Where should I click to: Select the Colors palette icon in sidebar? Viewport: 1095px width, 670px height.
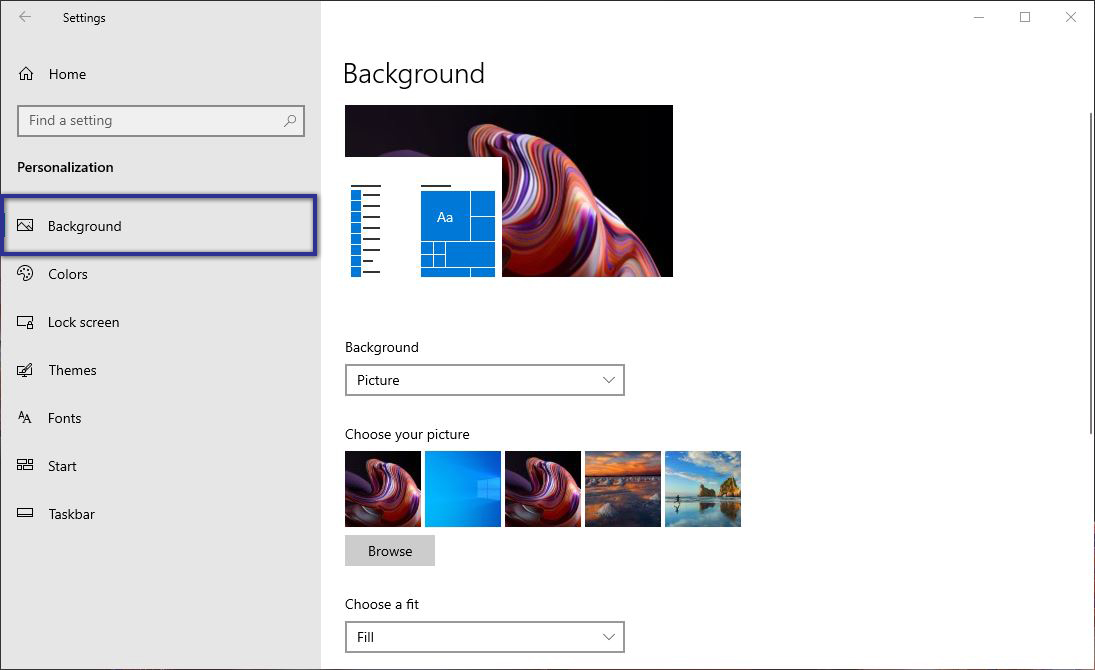point(24,274)
